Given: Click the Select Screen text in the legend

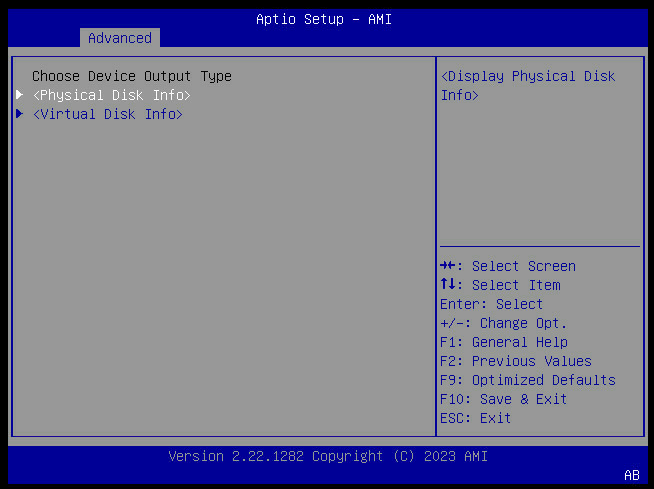Looking at the screenshot, I should click(523, 266).
